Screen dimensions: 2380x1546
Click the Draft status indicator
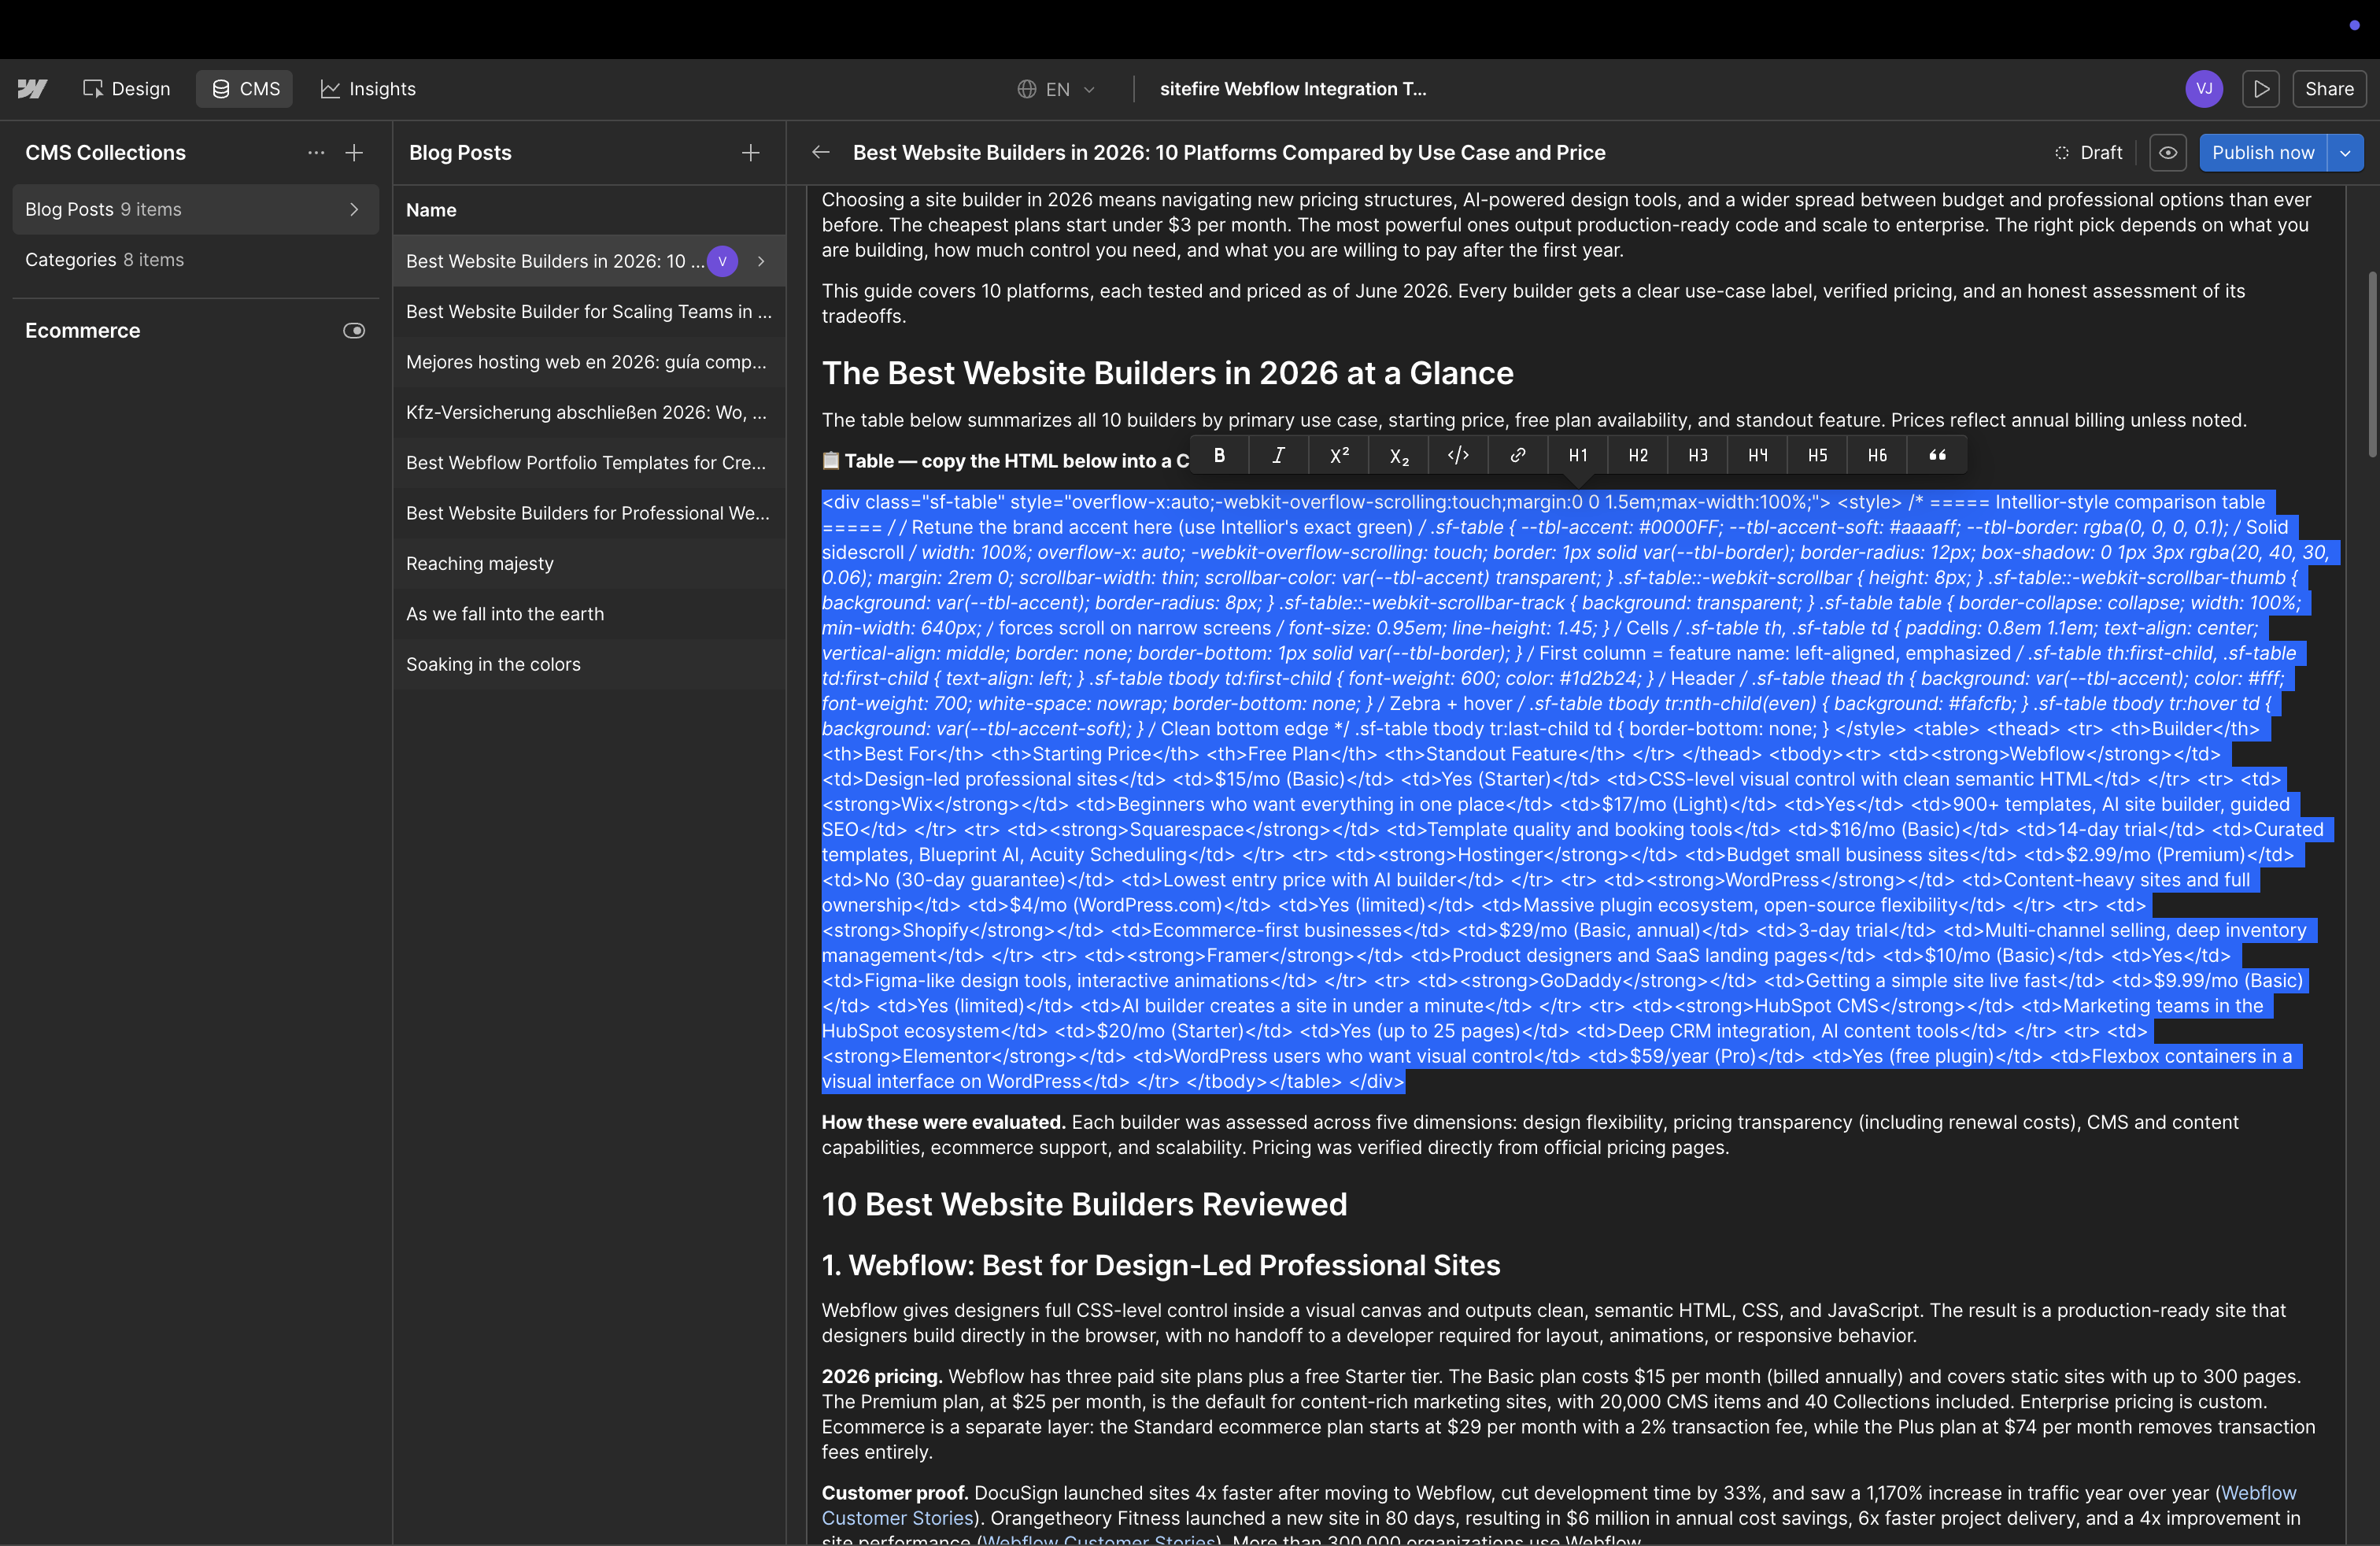point(2088,153)
